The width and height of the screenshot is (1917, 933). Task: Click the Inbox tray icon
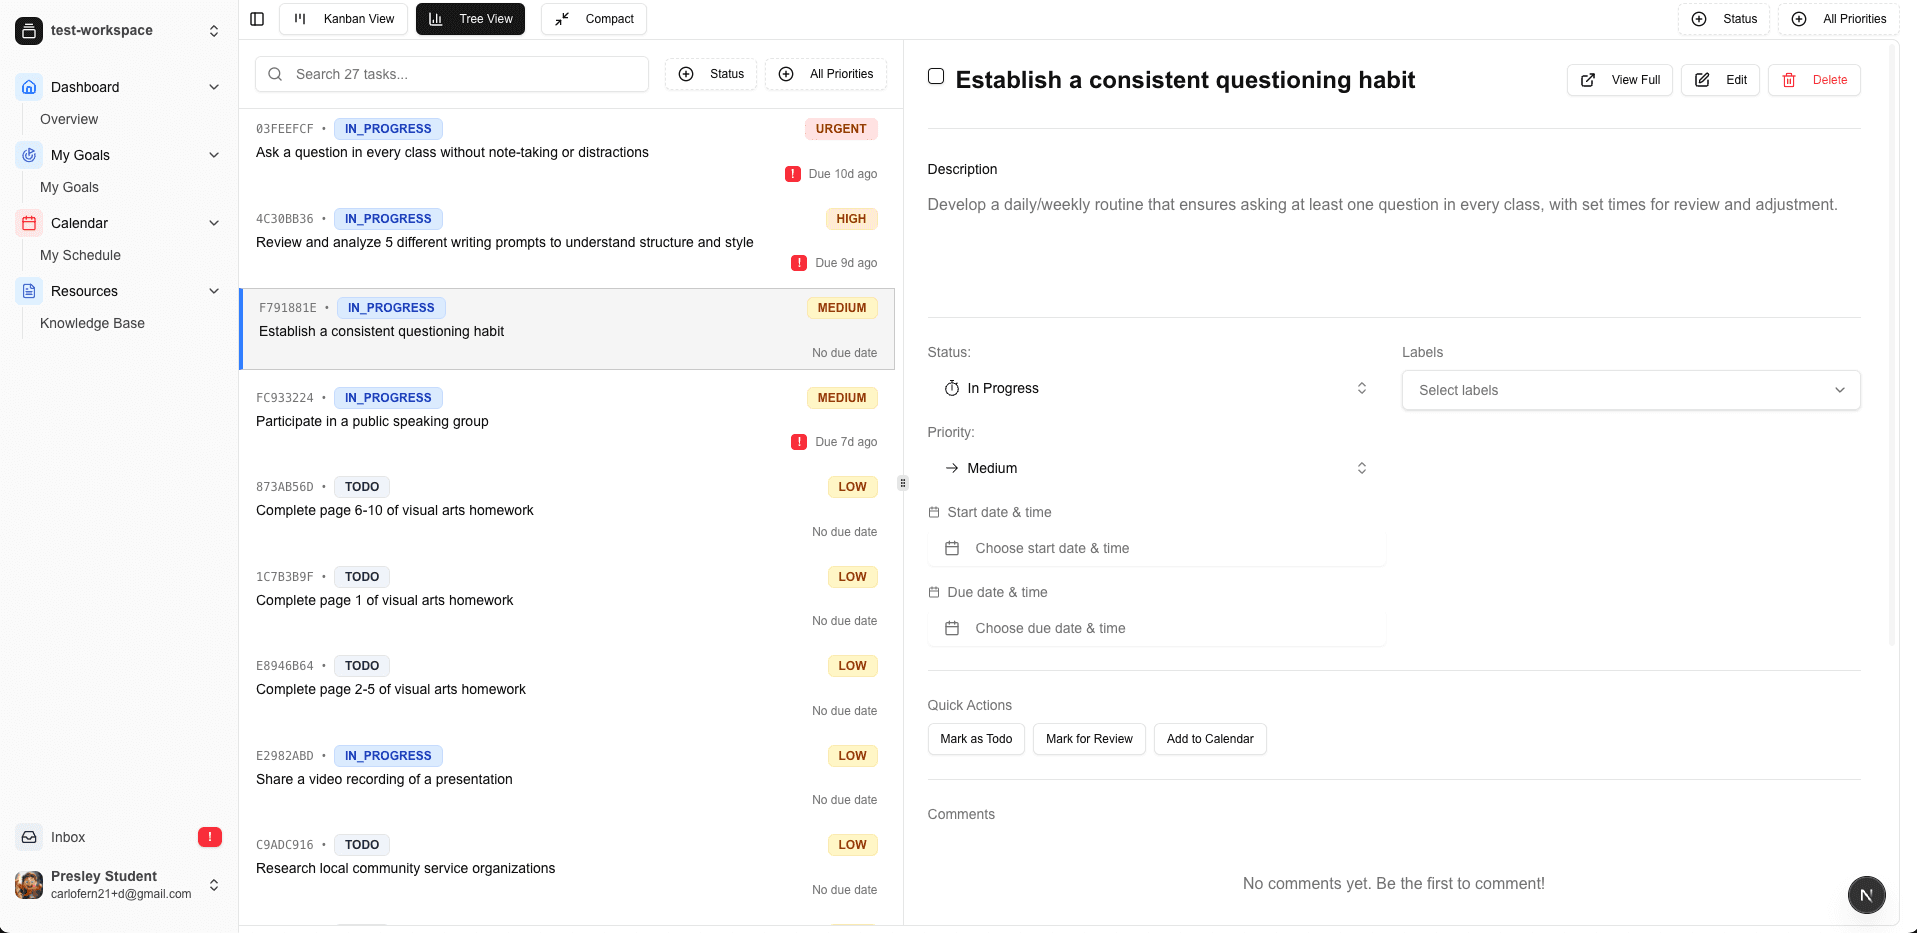(30, 837)
